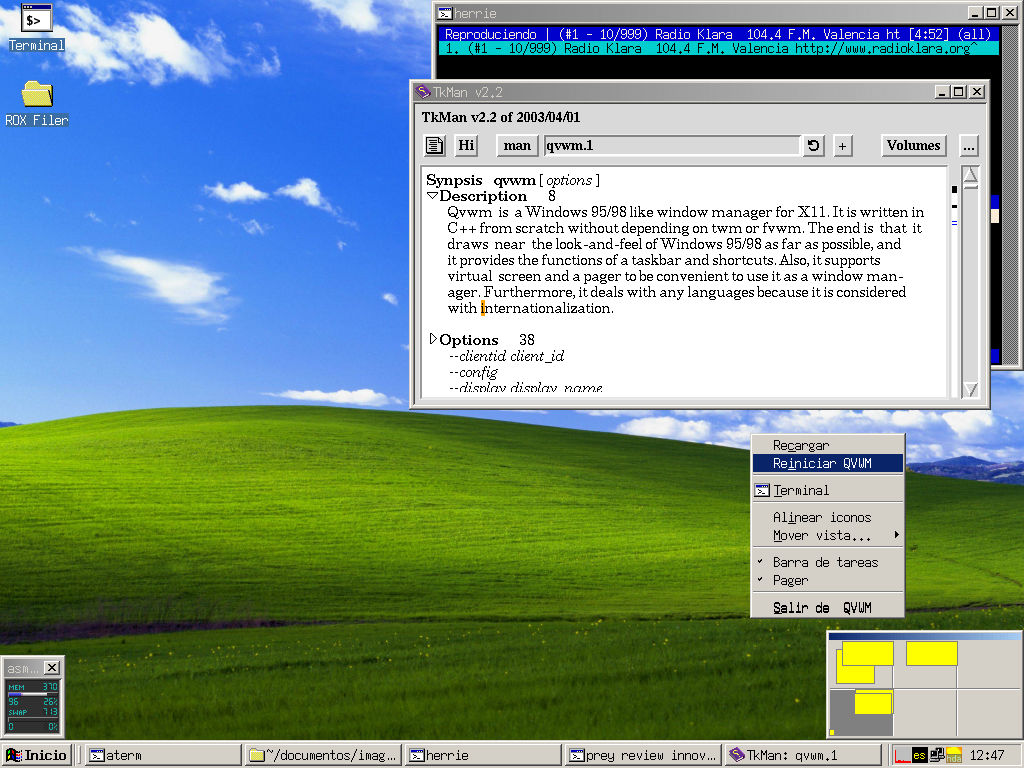Click the herrie window title bar icon
The height and width of the screenshot is (768, 1024).
pos(445,13)
